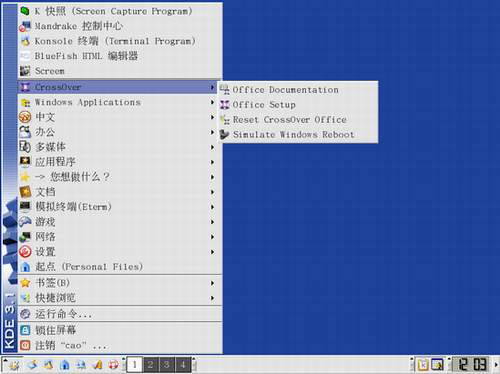
Task: Click the 文档 documents icon
Action: pos(25,192)
